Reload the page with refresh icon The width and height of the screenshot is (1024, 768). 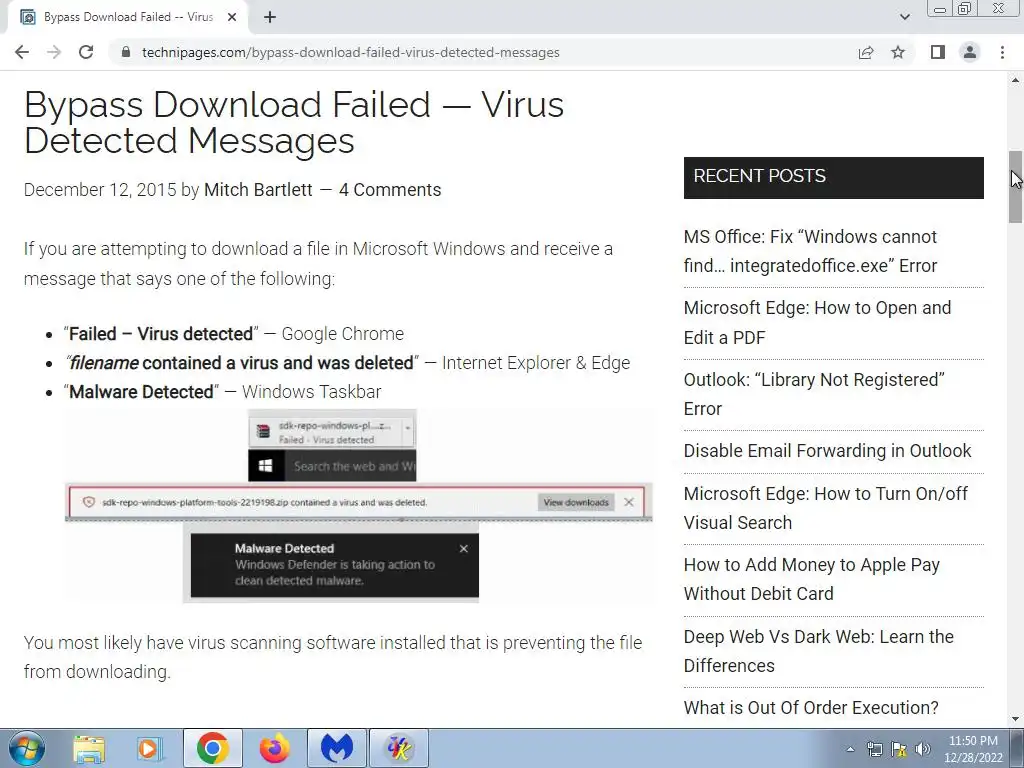[86, 52]
